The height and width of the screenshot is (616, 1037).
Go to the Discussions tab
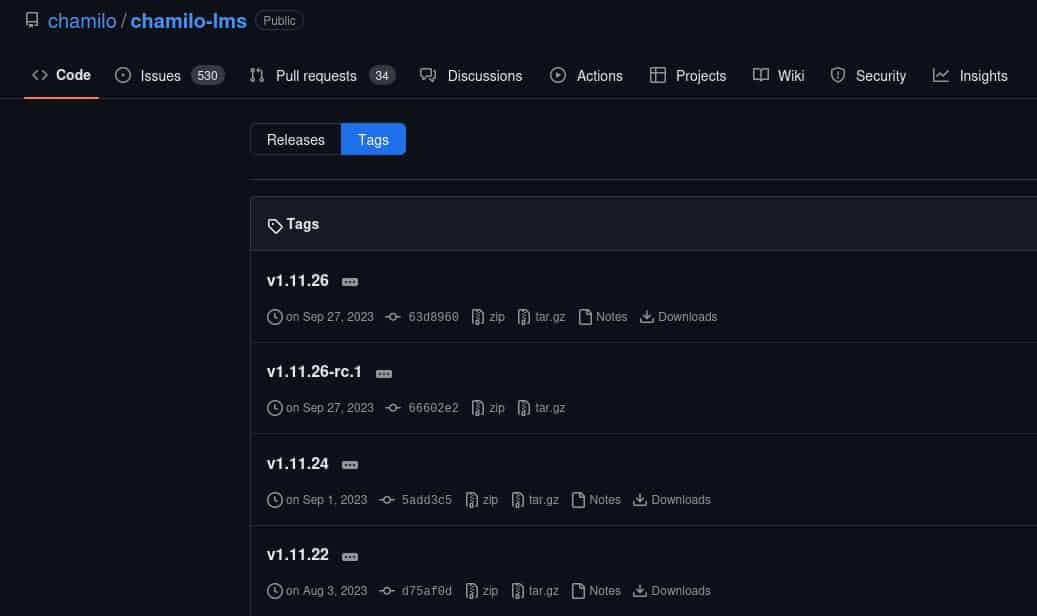[x=472, y=75]
